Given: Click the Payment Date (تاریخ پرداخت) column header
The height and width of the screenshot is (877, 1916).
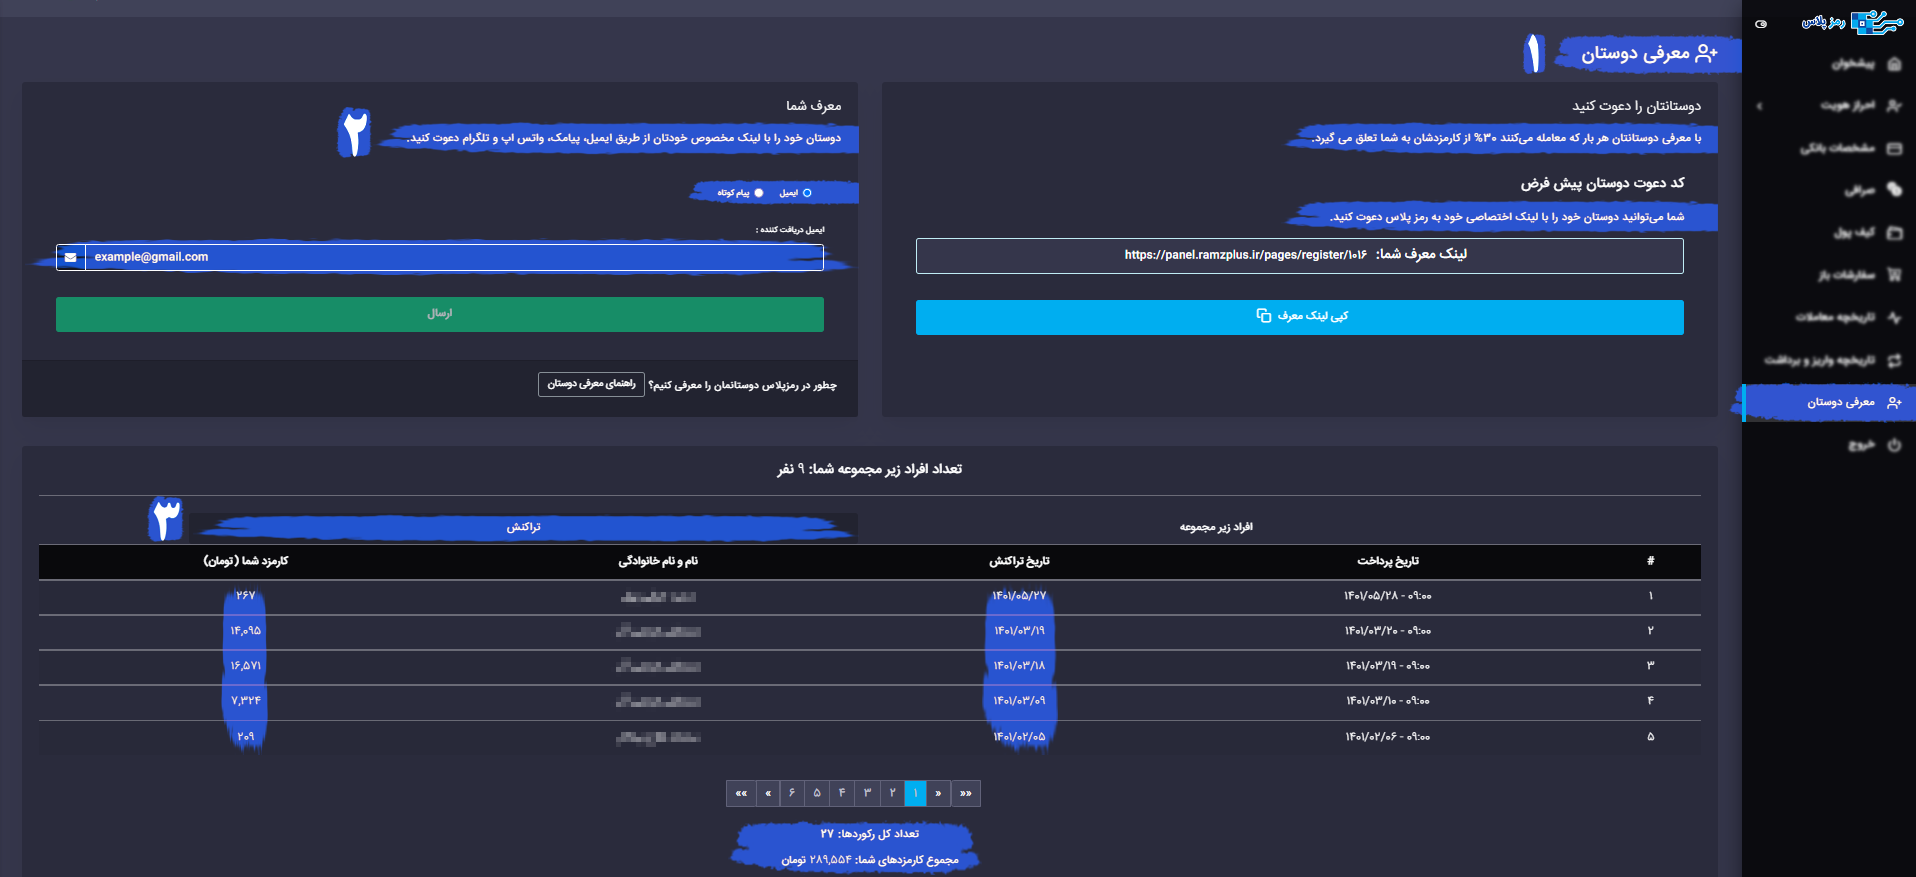Looking at the screenshot, I should pyautogui.click(x=1388, y=561).
